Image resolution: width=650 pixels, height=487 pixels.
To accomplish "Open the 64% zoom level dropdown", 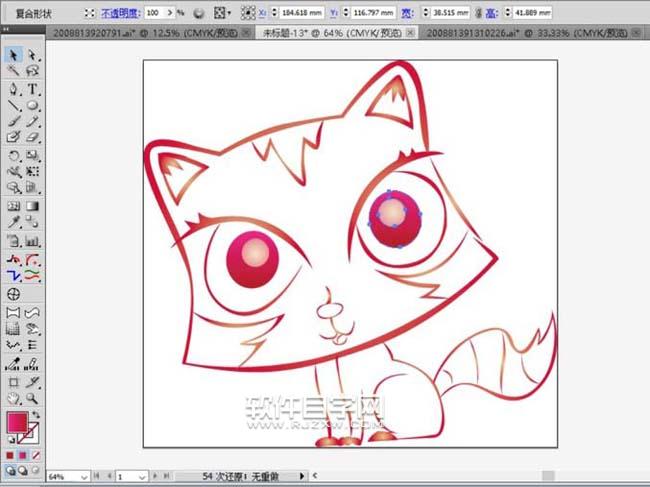I will (x=85, y=477).
